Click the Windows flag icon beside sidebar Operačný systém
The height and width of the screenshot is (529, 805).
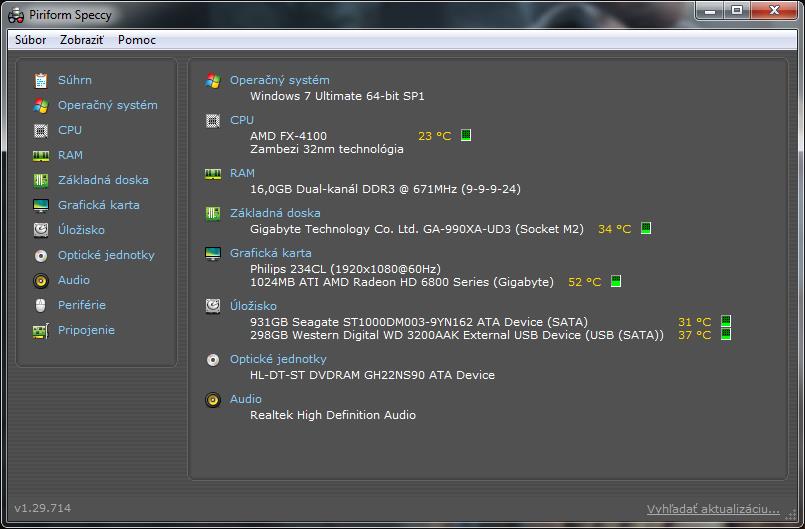pyautogui.click(x=41, y=106)
